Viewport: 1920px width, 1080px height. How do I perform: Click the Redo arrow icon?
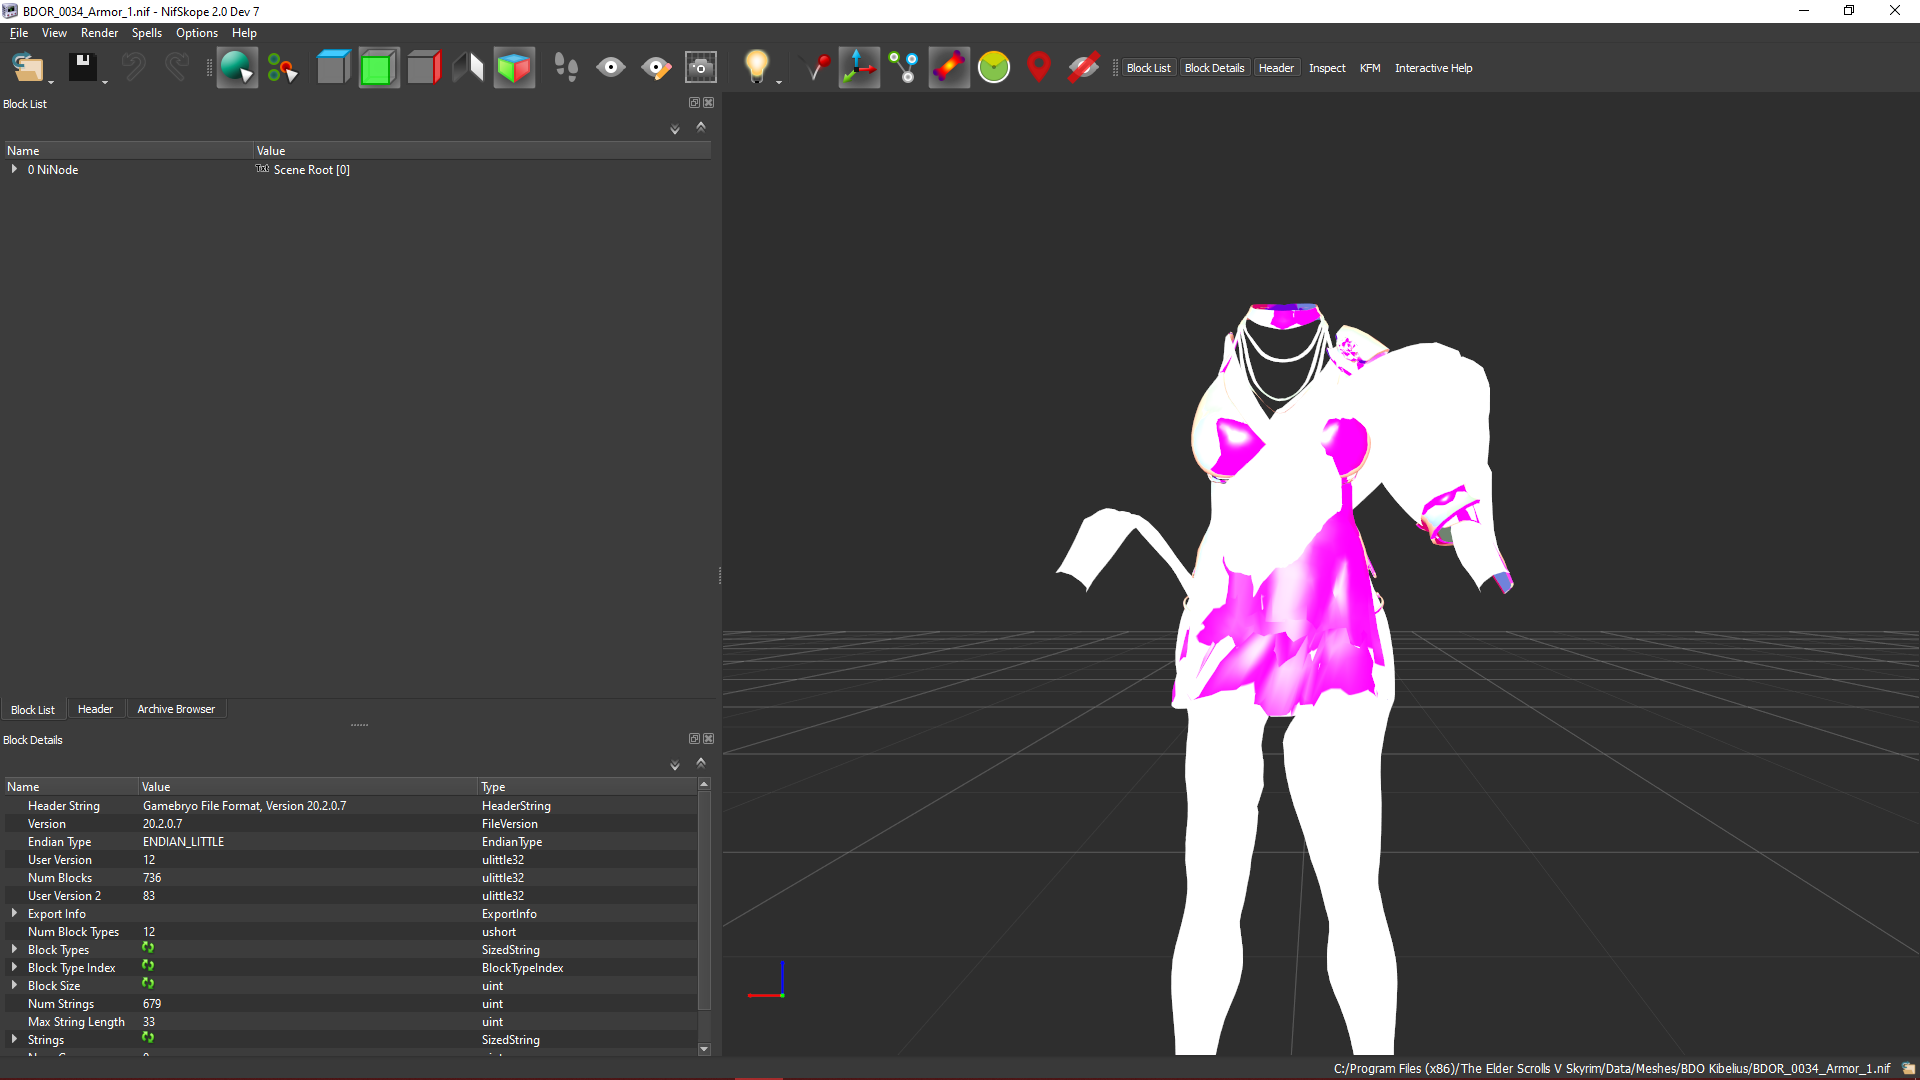177,68
